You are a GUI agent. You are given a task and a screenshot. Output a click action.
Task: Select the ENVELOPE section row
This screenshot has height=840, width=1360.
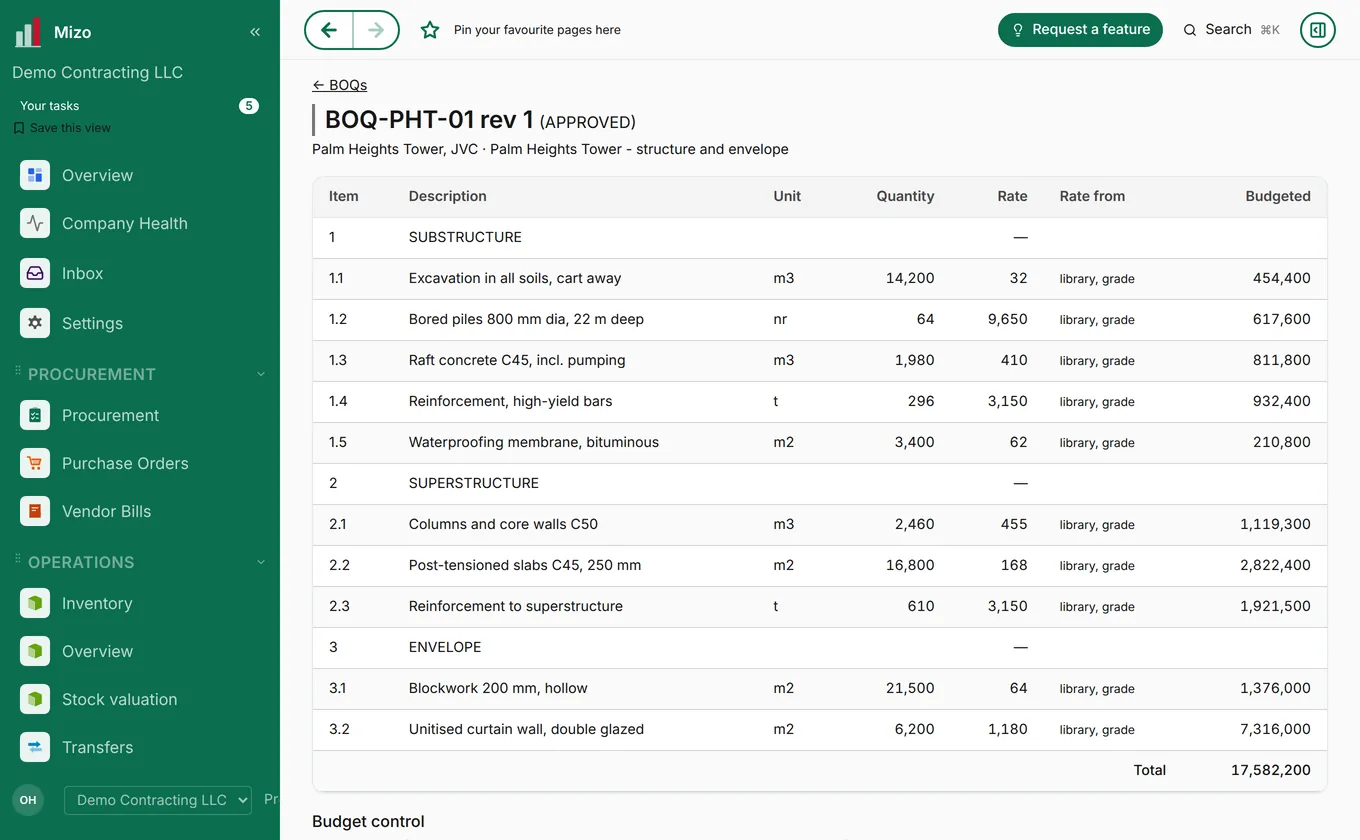click(x=820, y=648)
